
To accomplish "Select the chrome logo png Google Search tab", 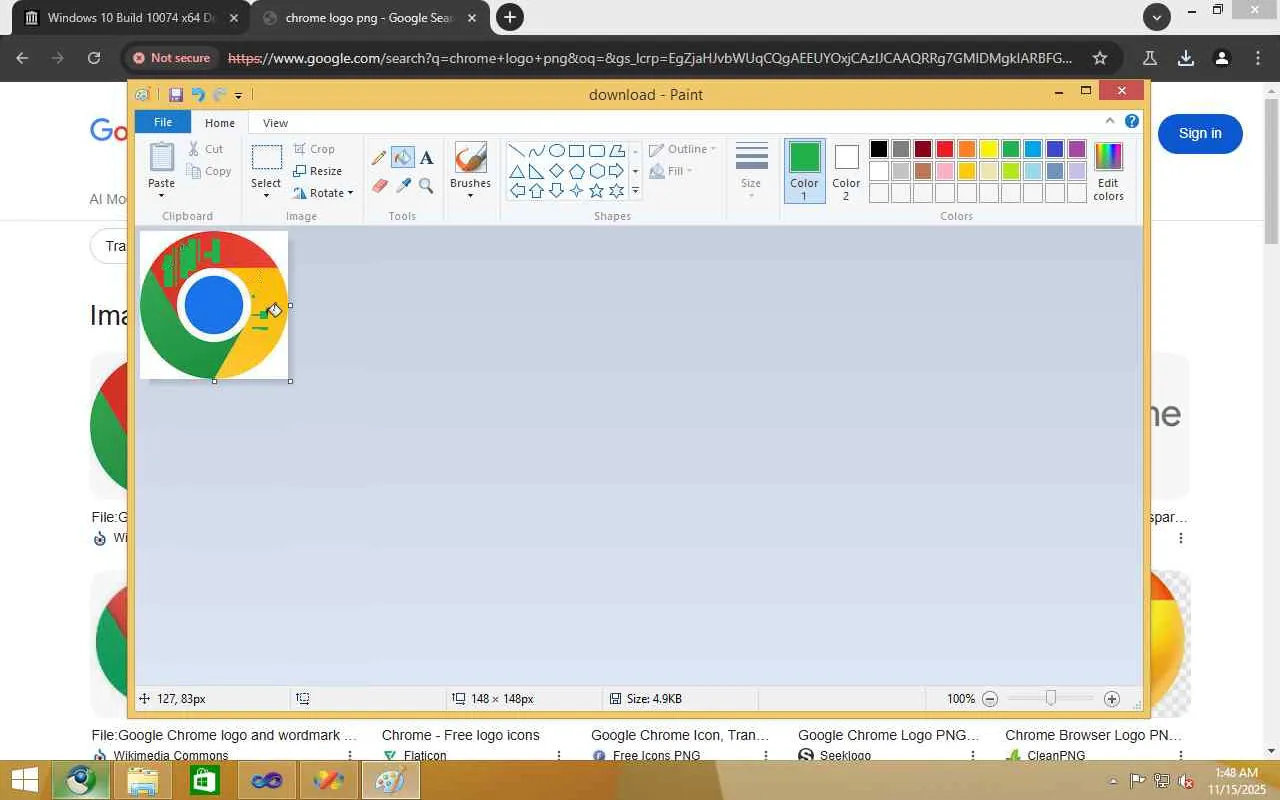I will pos(370,18).
